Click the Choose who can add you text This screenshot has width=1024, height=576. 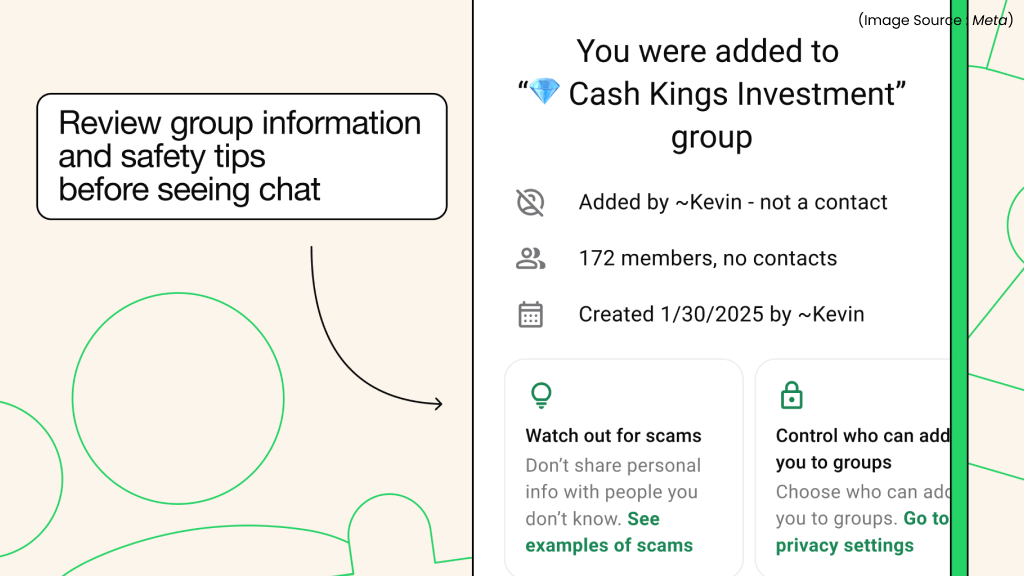[x=862, y=505]
